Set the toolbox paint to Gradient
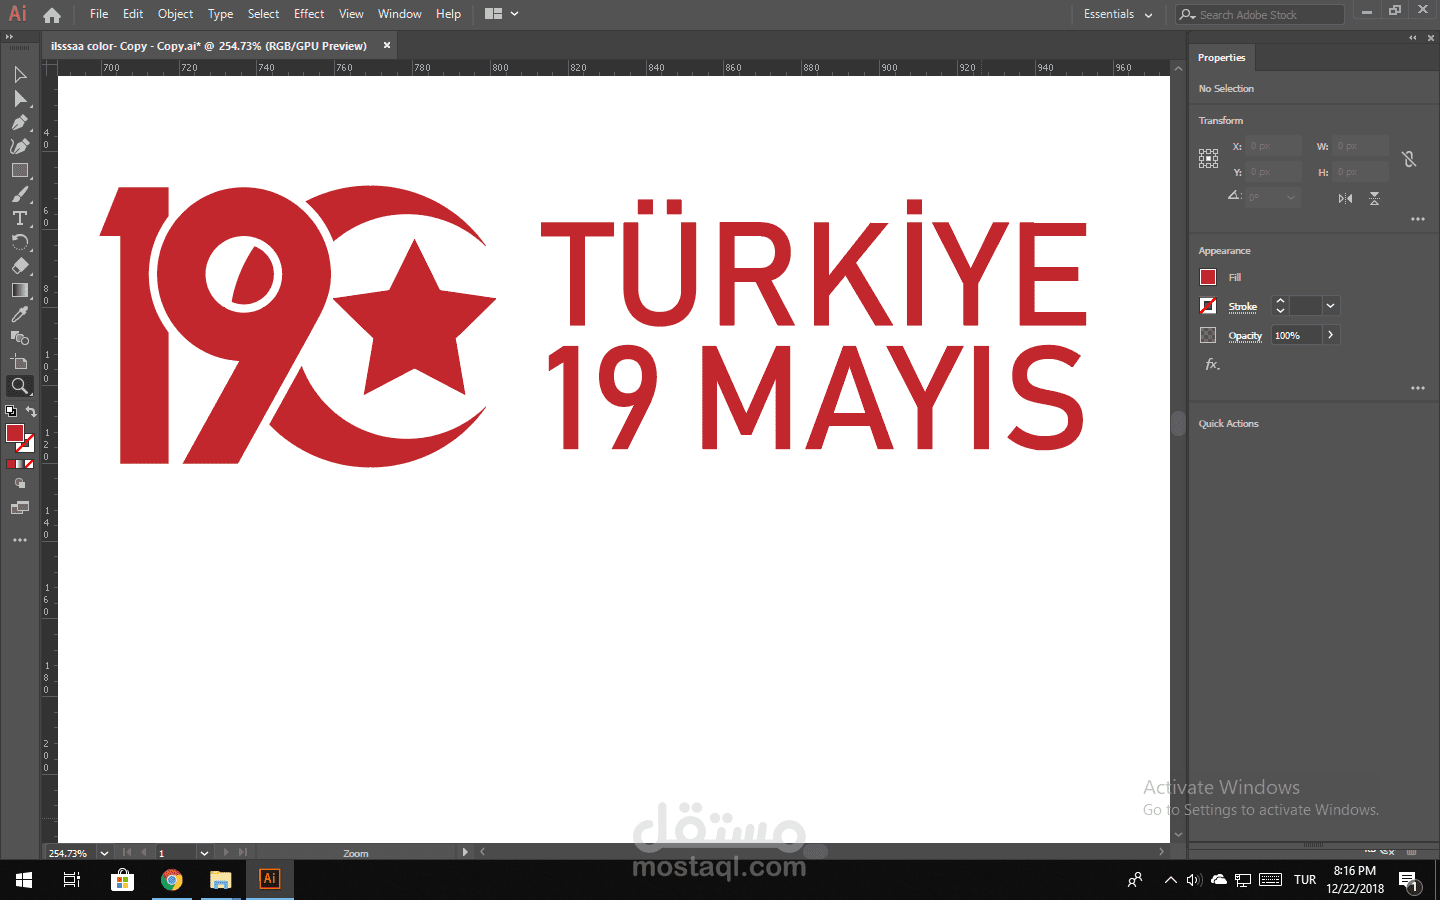 [x=20, y=464]
